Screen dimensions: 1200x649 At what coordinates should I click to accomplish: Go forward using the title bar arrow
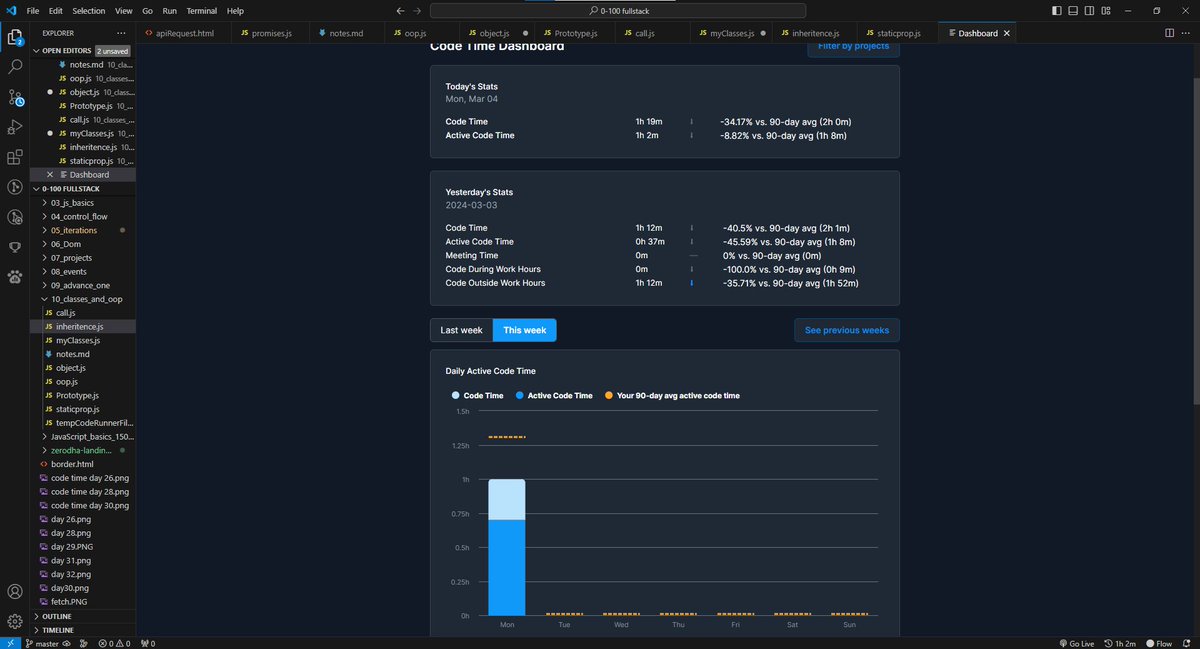418,10
